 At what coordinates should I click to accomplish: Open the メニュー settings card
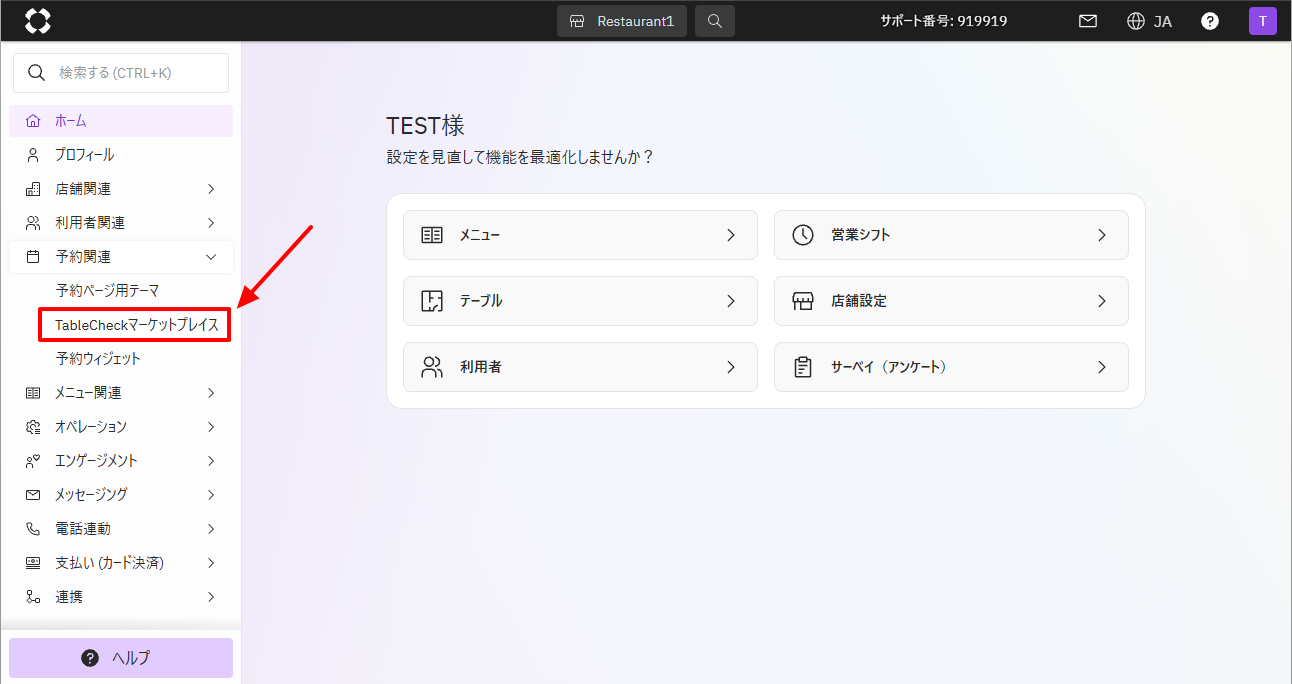click(x=580, y=235)
